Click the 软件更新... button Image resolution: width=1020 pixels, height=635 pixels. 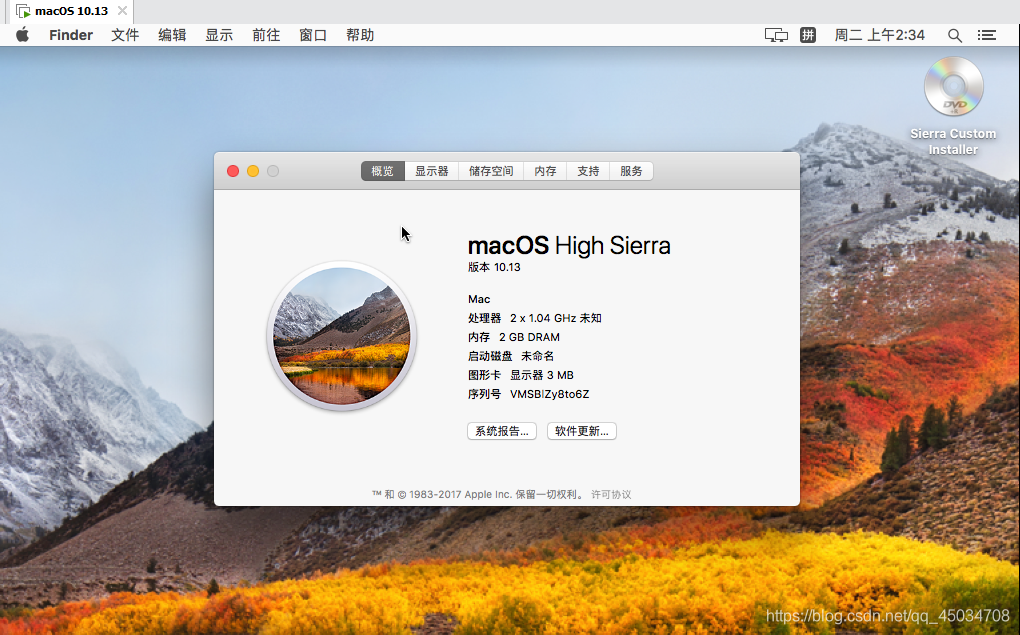[582, 431]
